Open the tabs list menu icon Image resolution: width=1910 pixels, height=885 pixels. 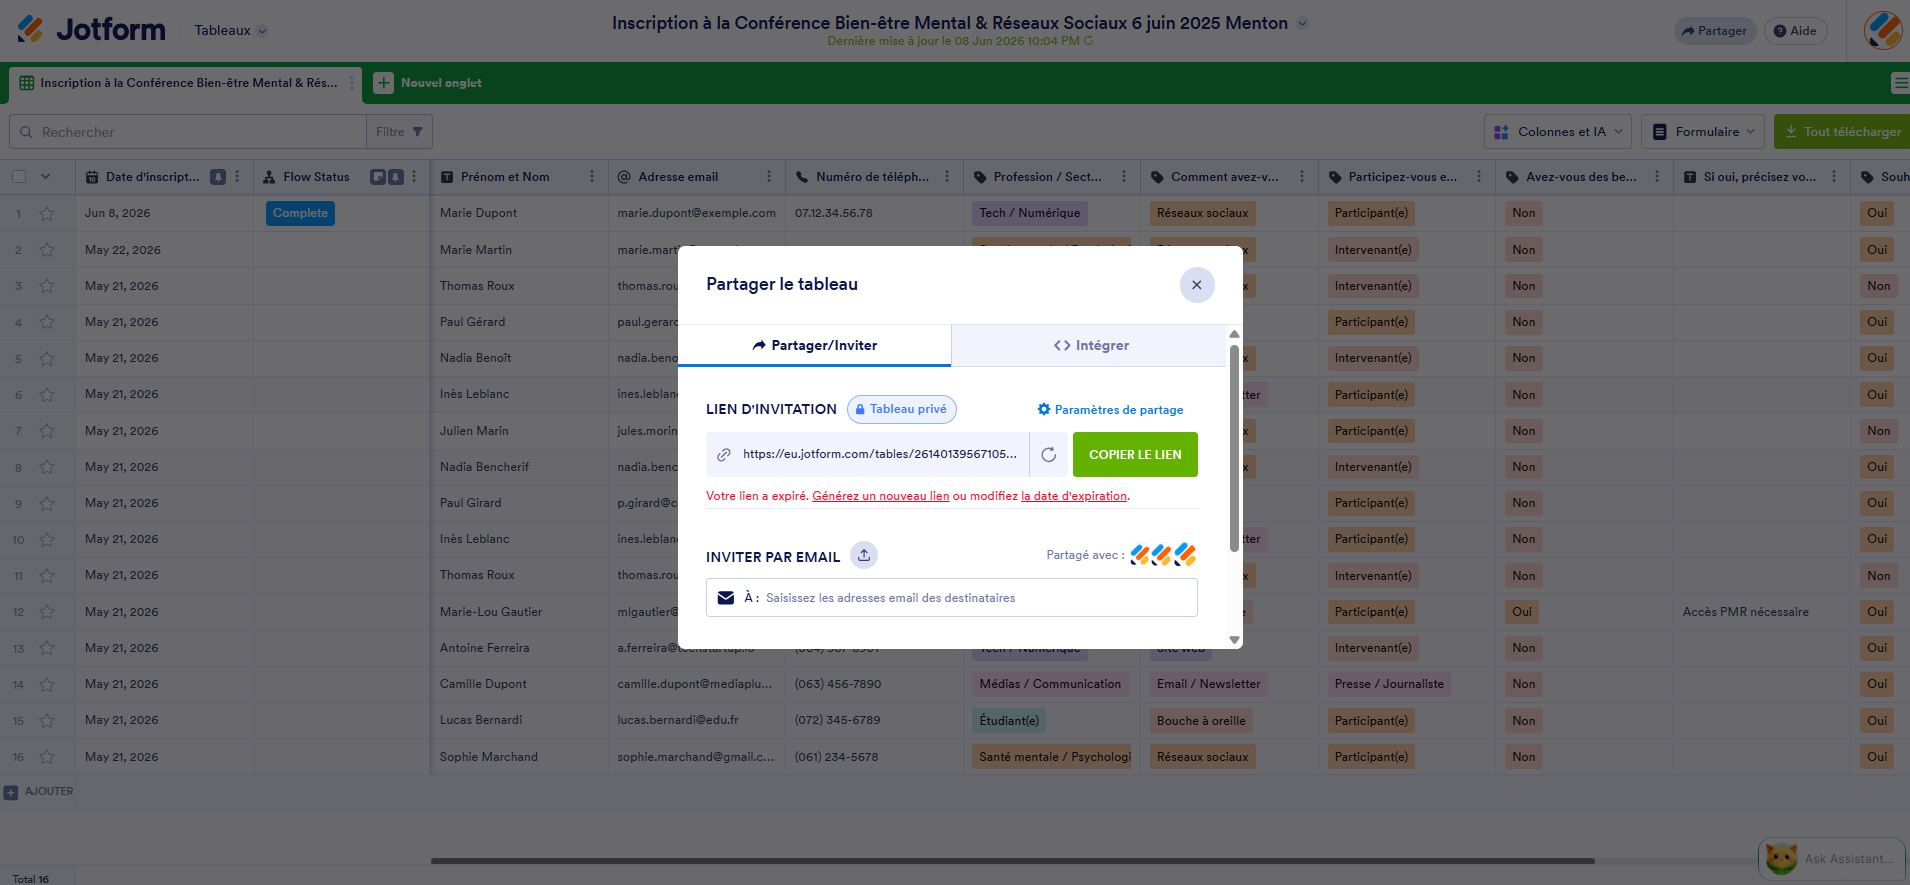[x=1900, y=83]
